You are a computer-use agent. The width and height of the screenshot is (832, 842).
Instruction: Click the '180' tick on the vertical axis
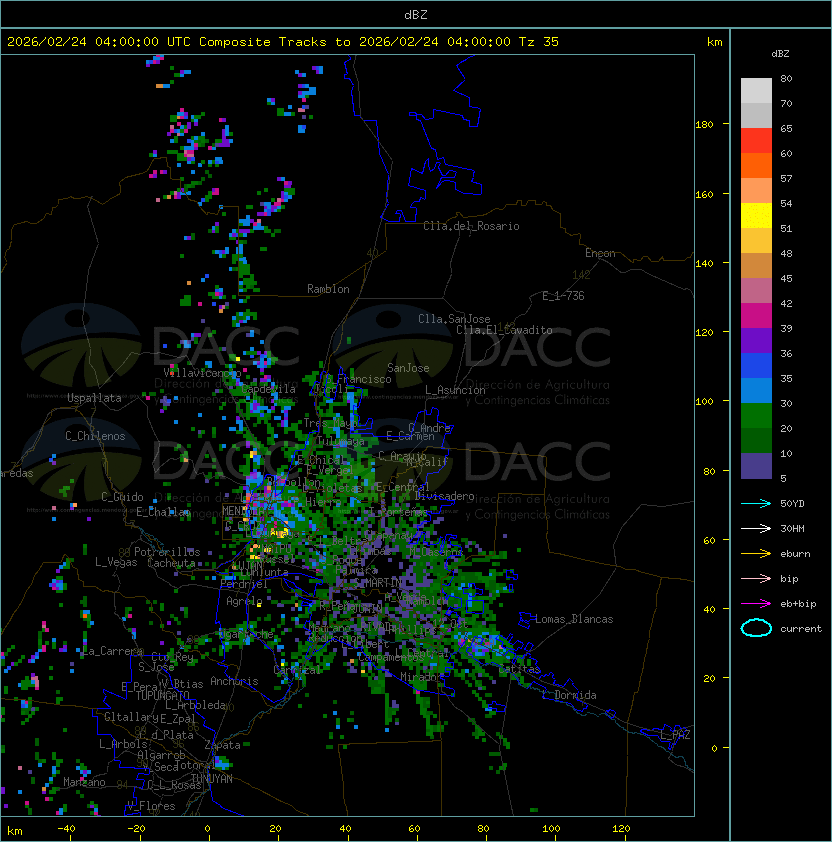(x=704, y=125)
